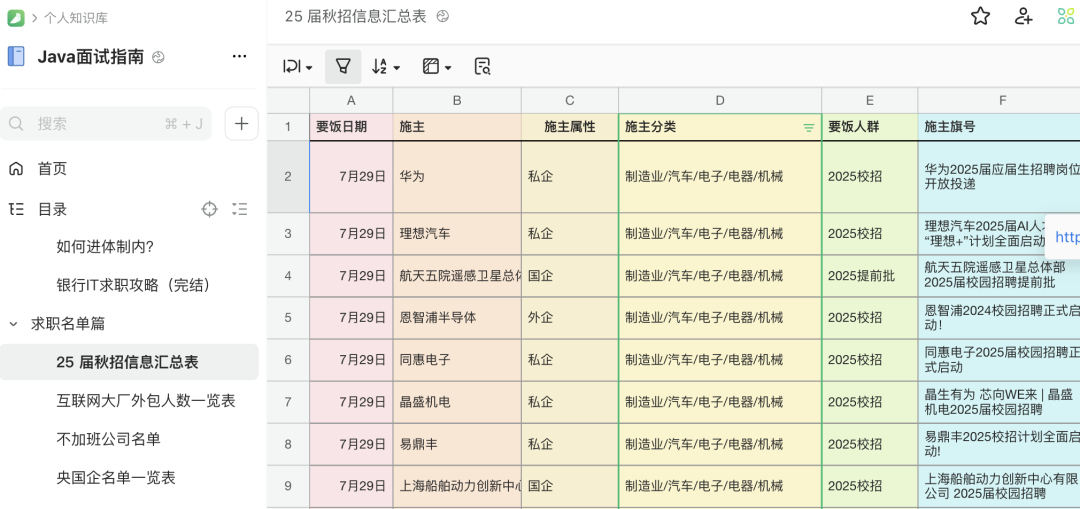Open the filter dropdown in 施主分类 header
This screenshot has height=509, width=1080.
coord(809,127)
